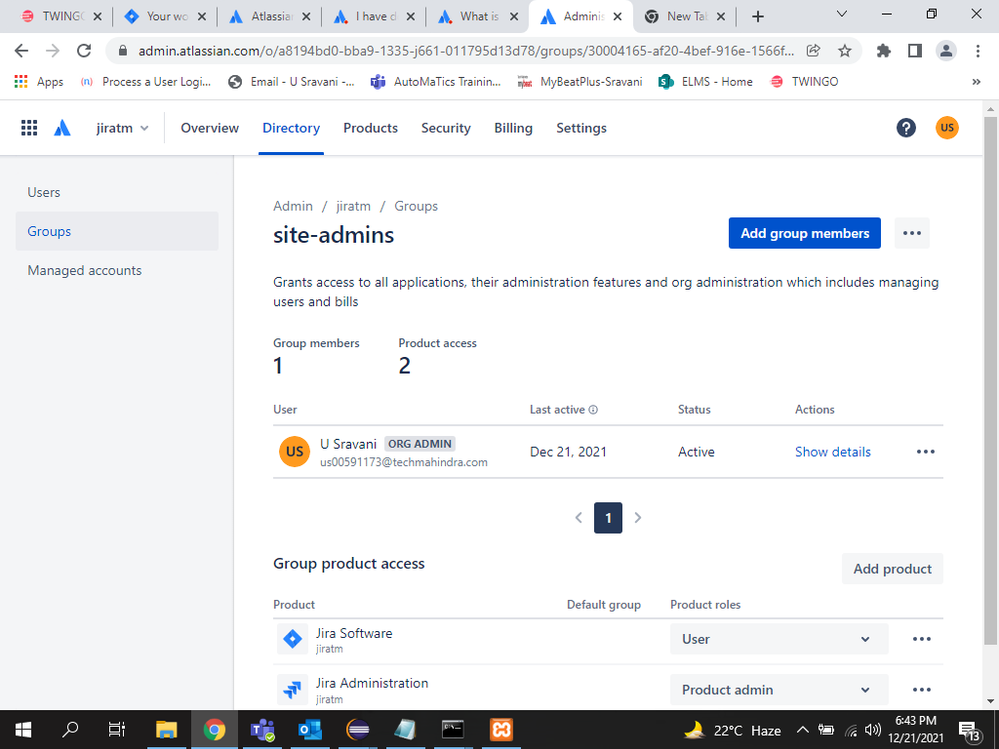Open Managed accounts in the sidebar

point(117,270)
